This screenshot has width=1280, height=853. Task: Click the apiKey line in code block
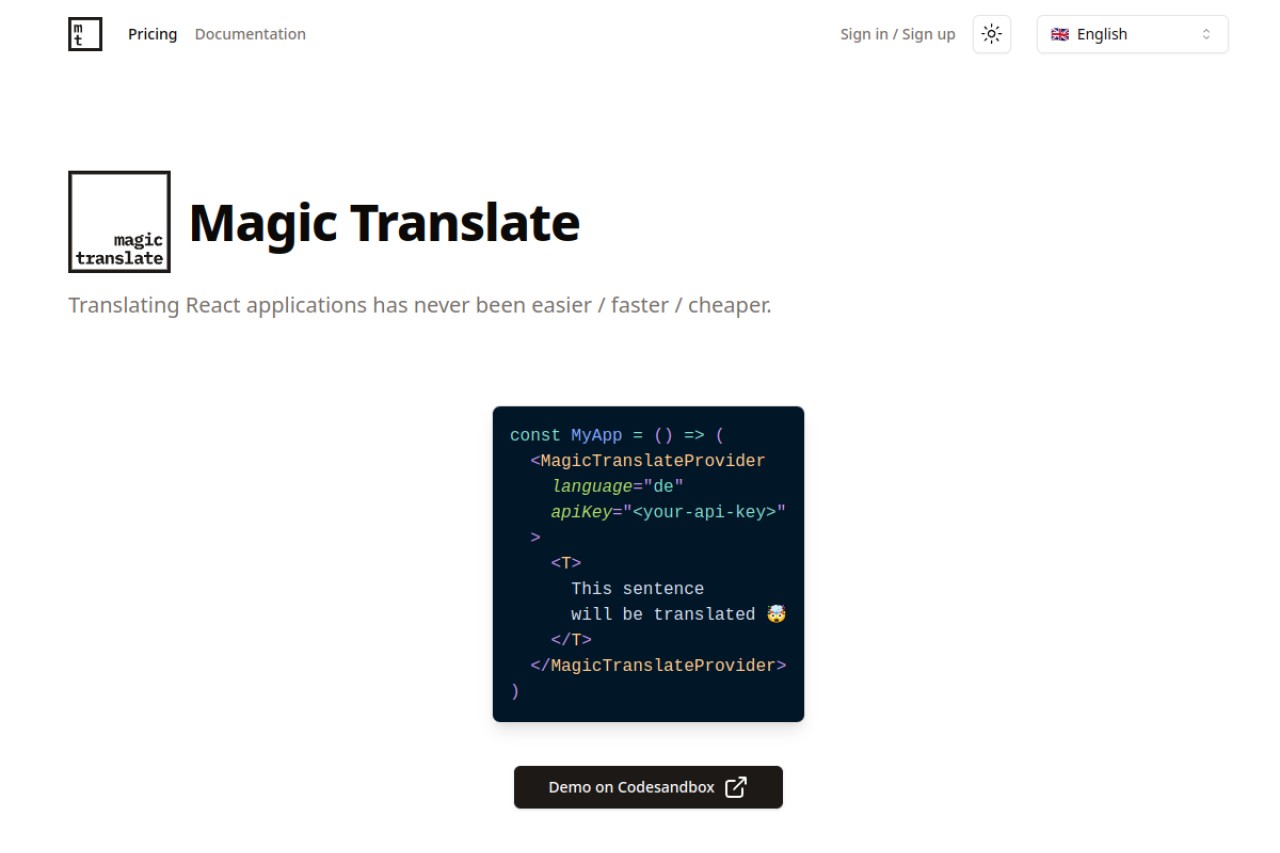(x=668, y=512)
